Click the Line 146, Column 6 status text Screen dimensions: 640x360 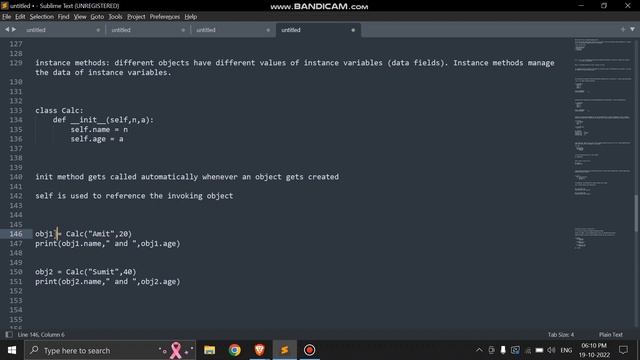[x=41, y=334]
